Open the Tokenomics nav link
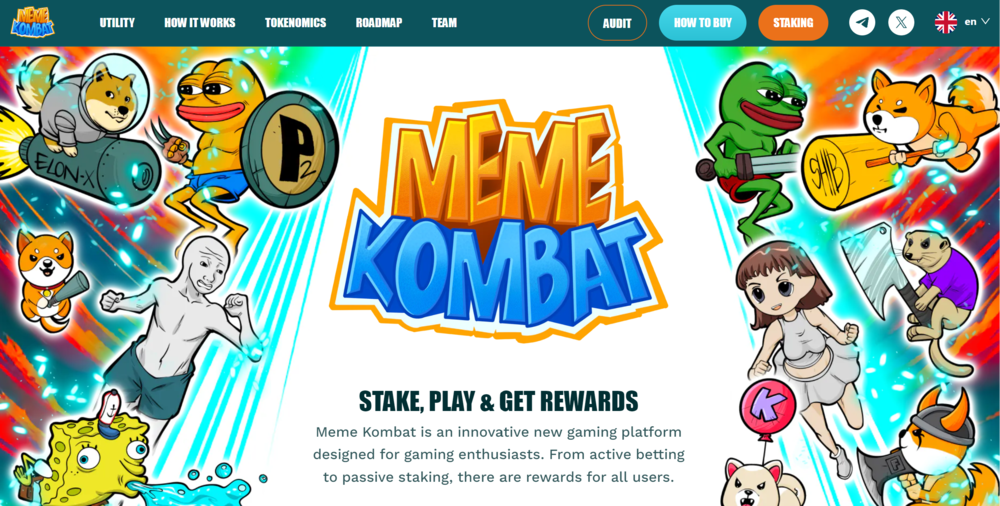This screenshot has height=506, width=1000. tap(295, 23)
